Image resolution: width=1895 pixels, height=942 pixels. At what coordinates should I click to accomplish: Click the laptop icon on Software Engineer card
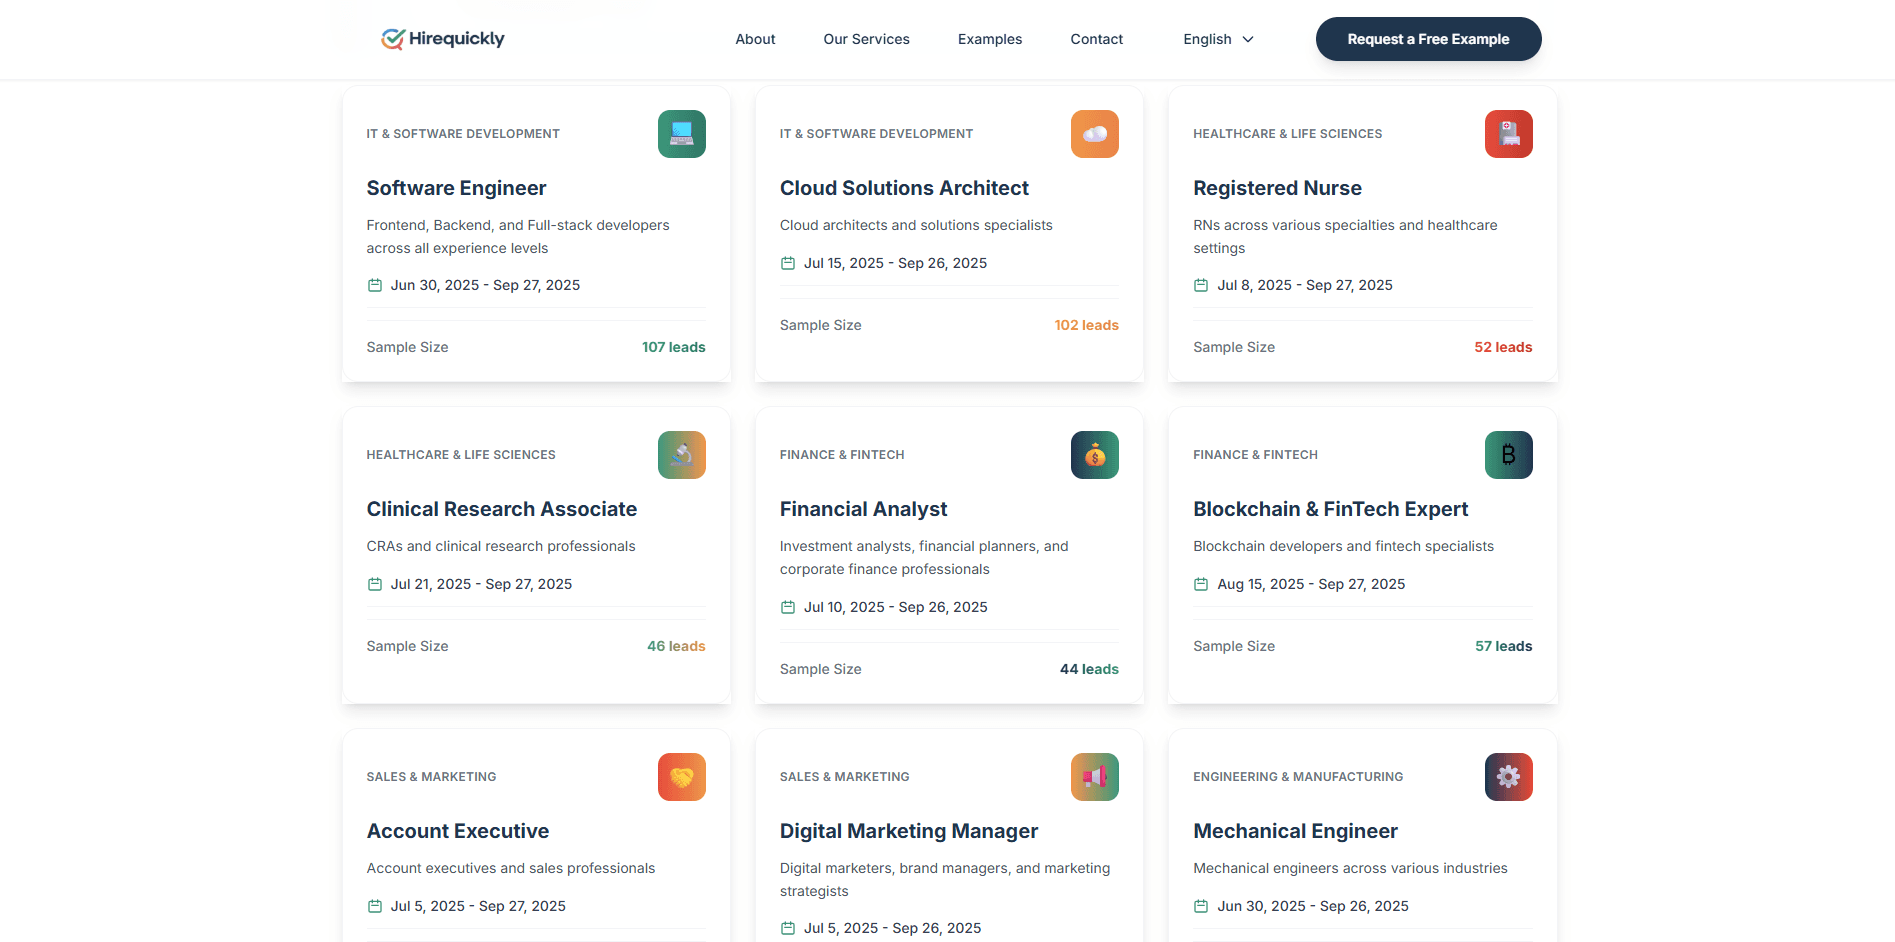(x=682, y=134)
